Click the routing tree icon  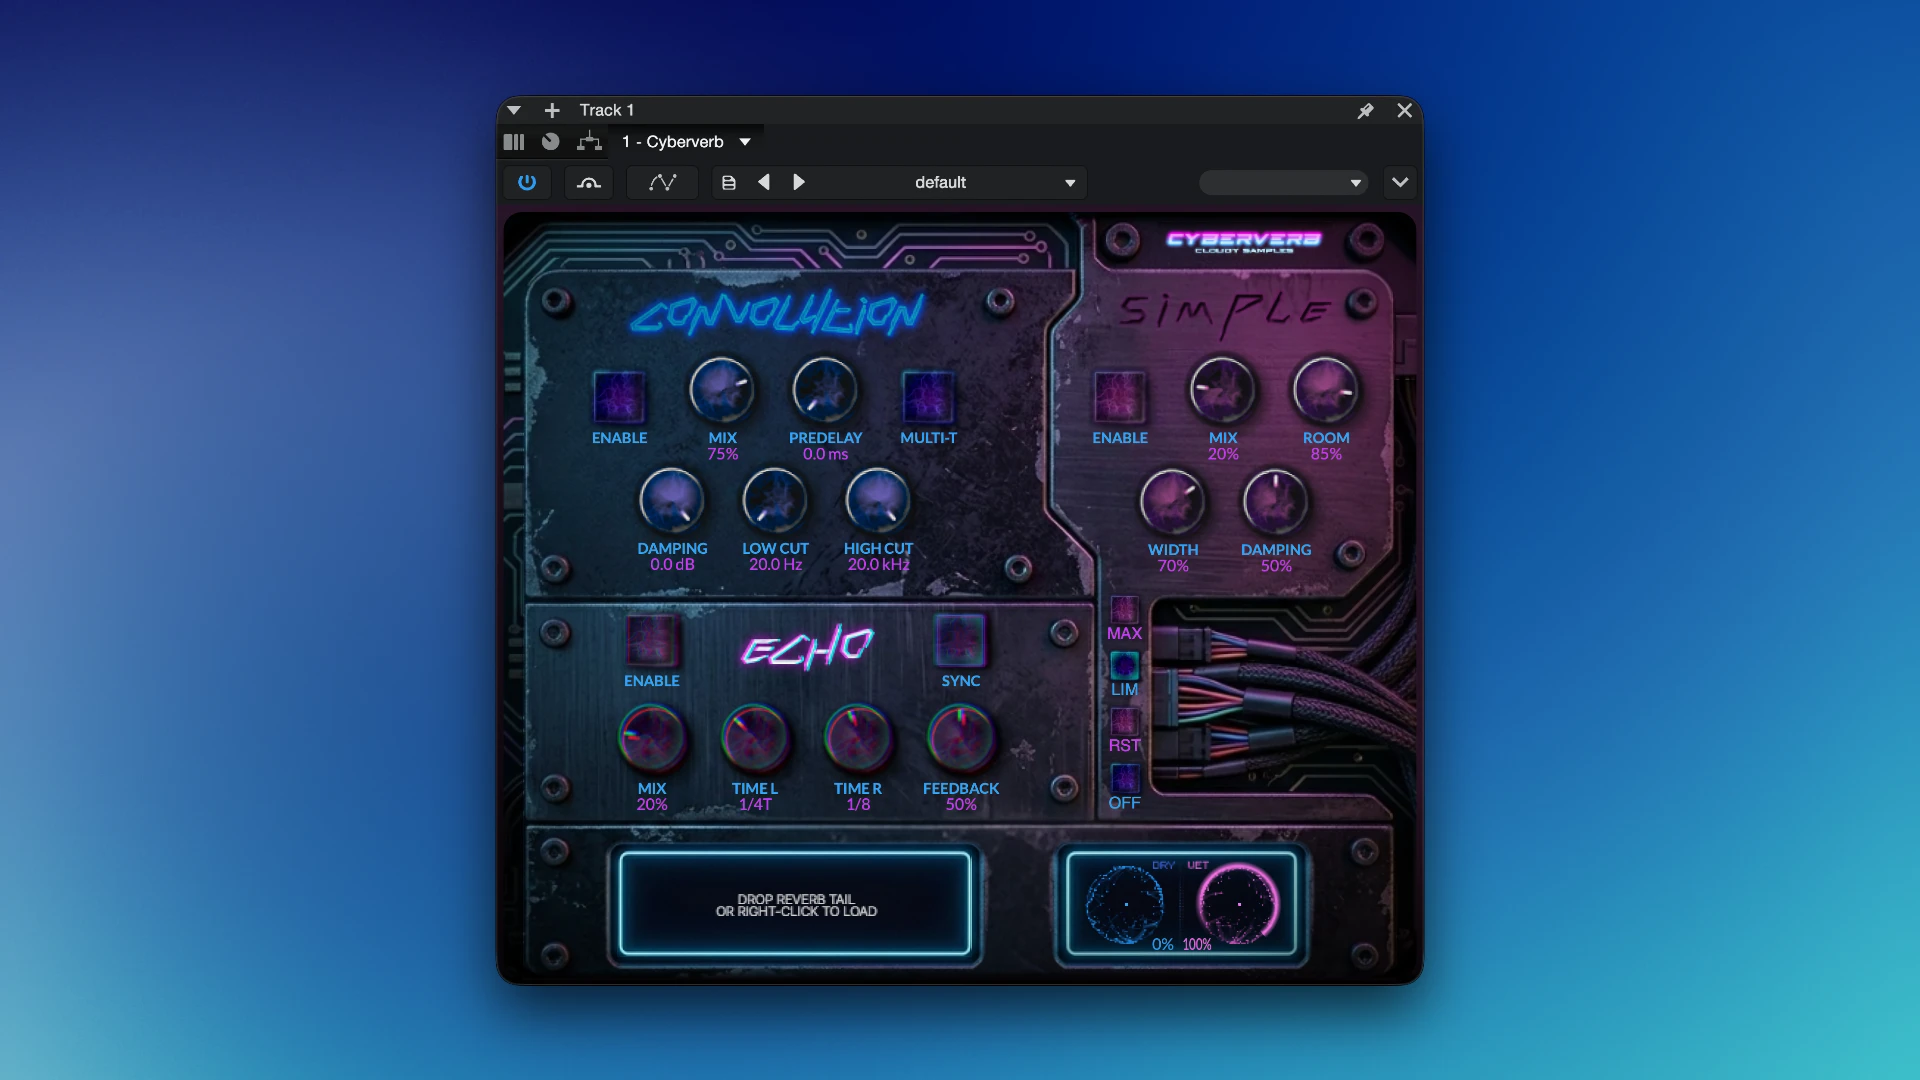[x=589, y=142]
